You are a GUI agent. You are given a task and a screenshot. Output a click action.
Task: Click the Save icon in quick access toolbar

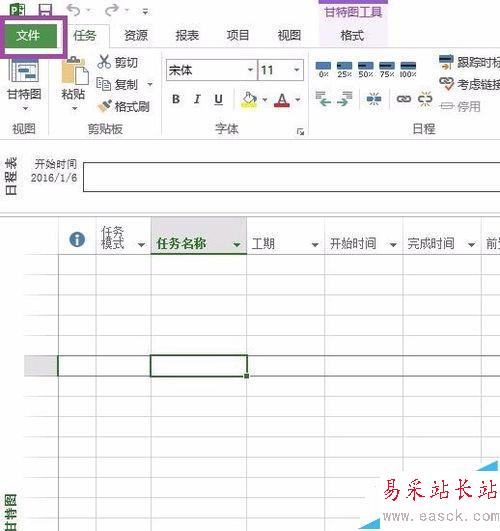[x=45, y=9]
